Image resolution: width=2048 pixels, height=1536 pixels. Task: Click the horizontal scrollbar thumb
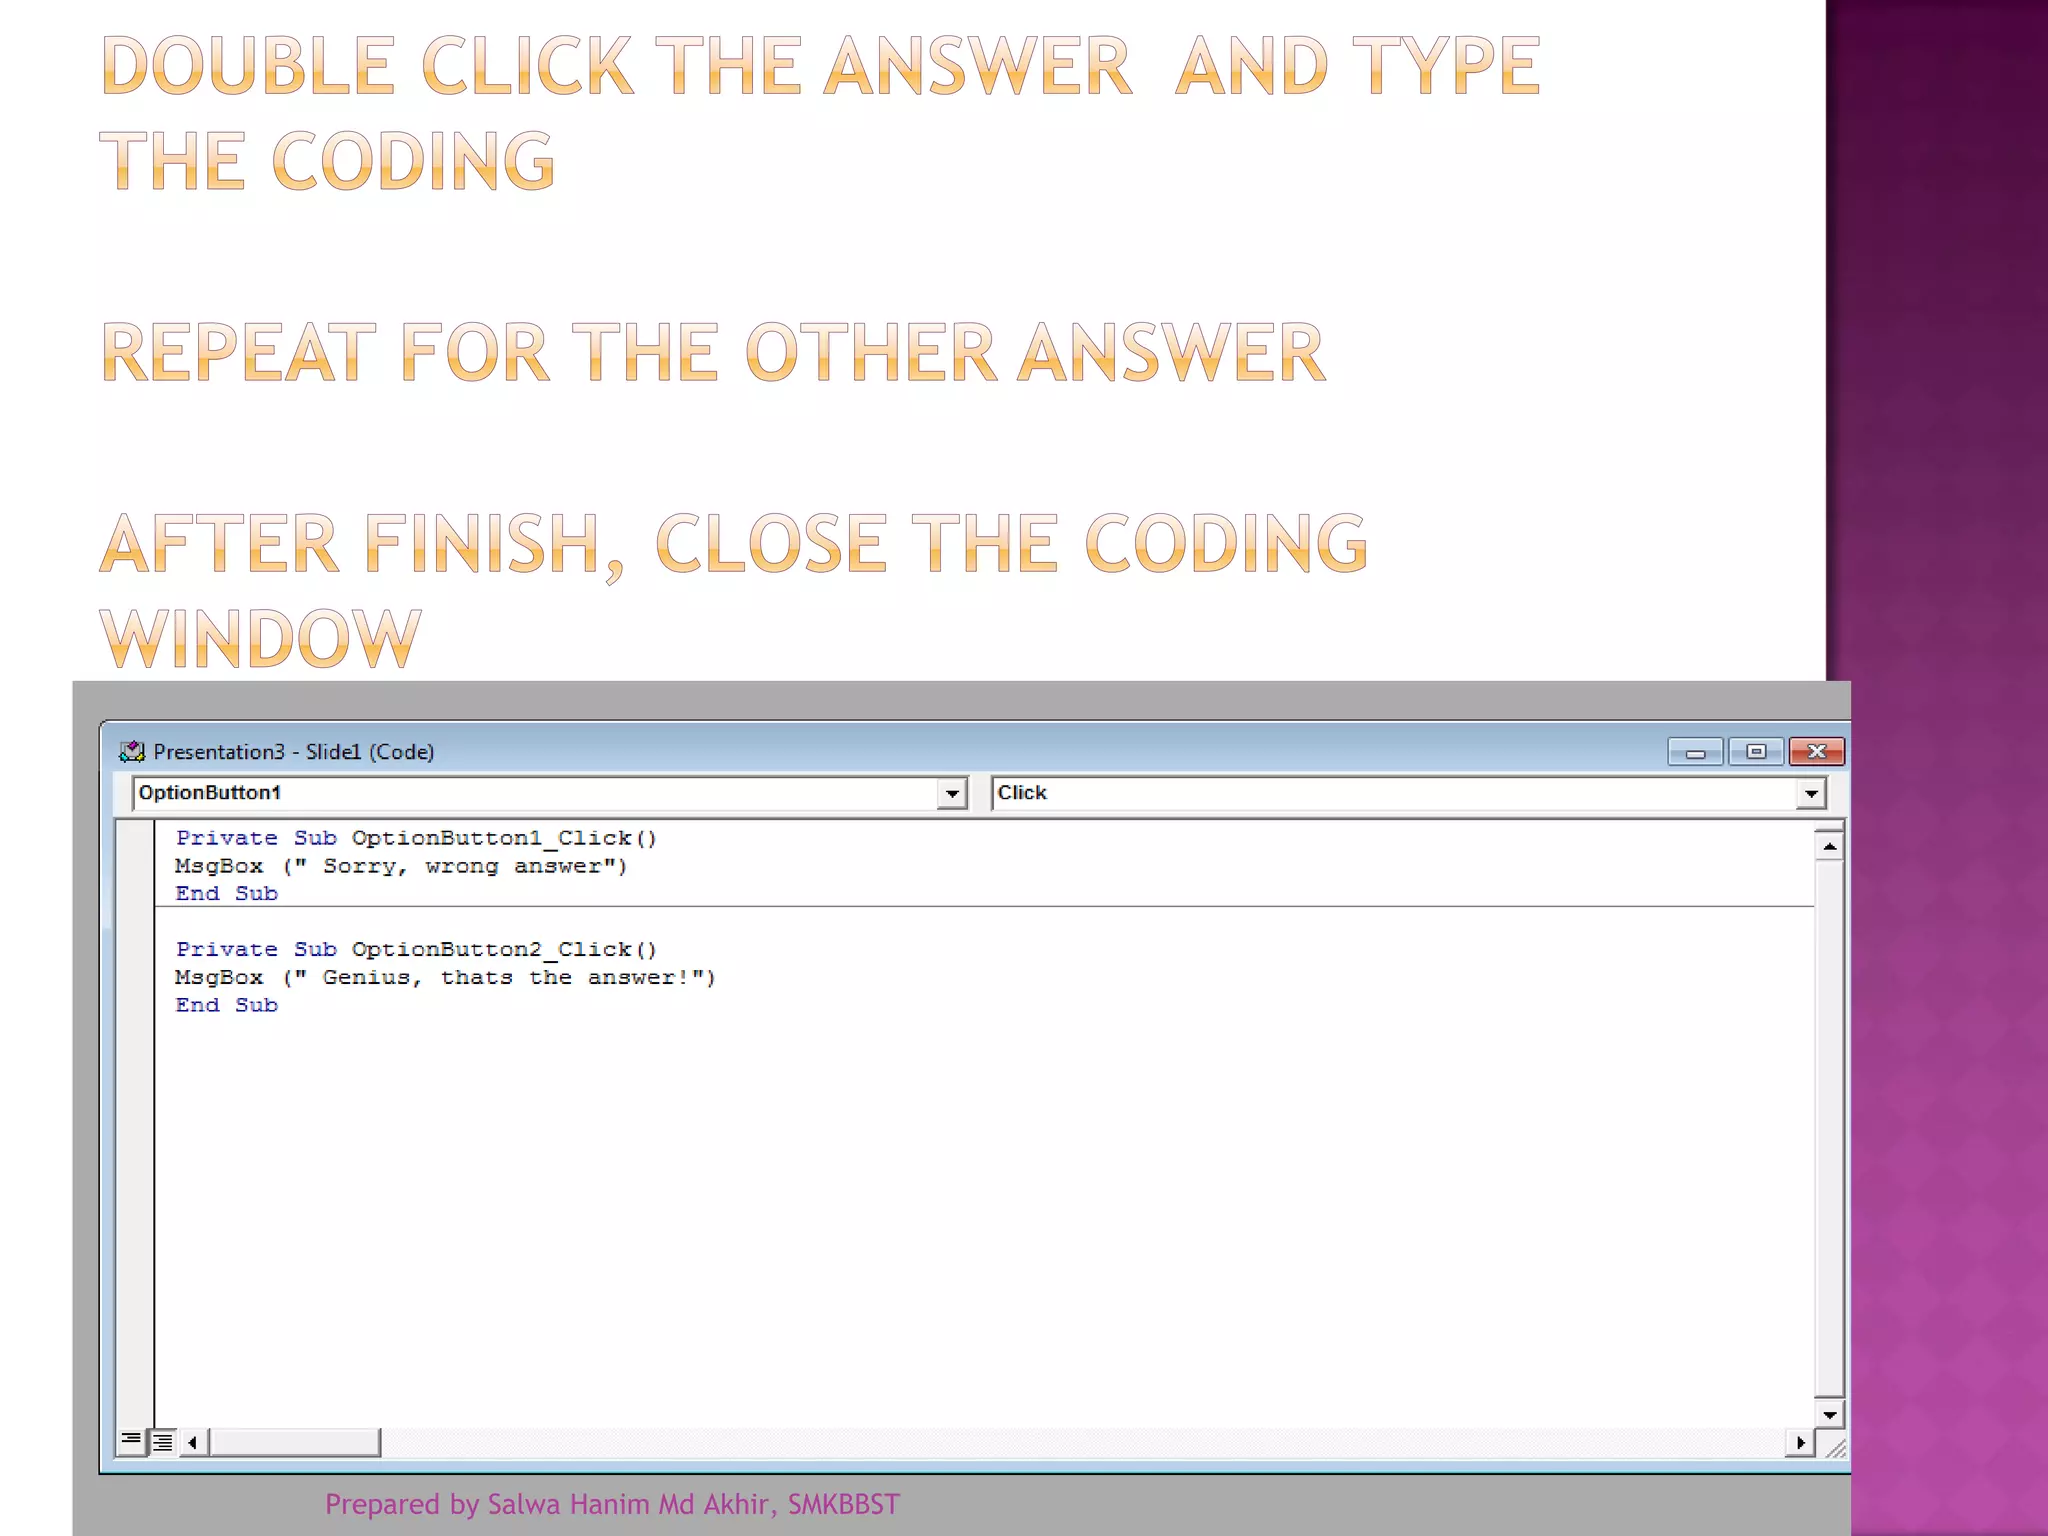295,1442
